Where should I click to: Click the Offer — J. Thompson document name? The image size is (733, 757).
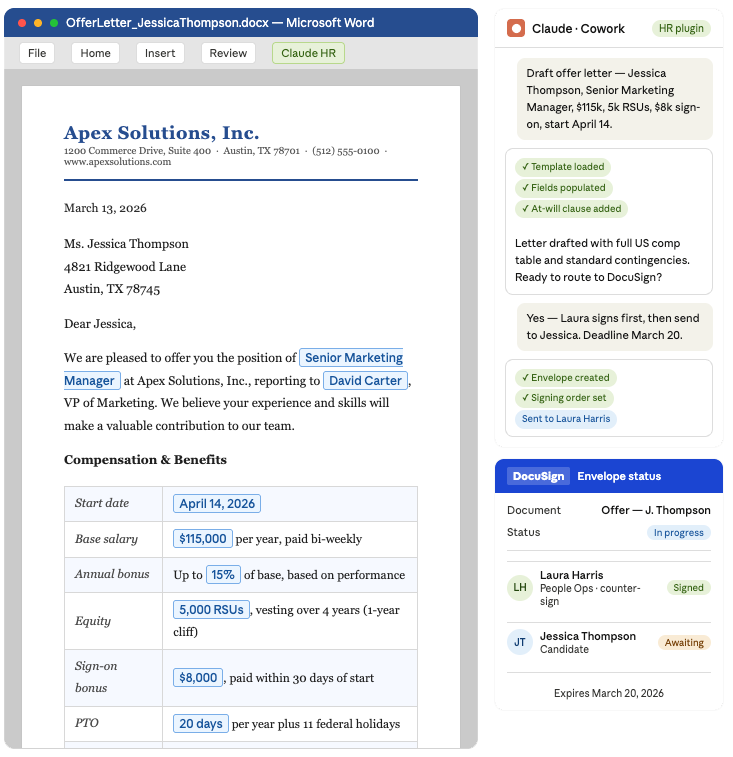pos(655,510)
